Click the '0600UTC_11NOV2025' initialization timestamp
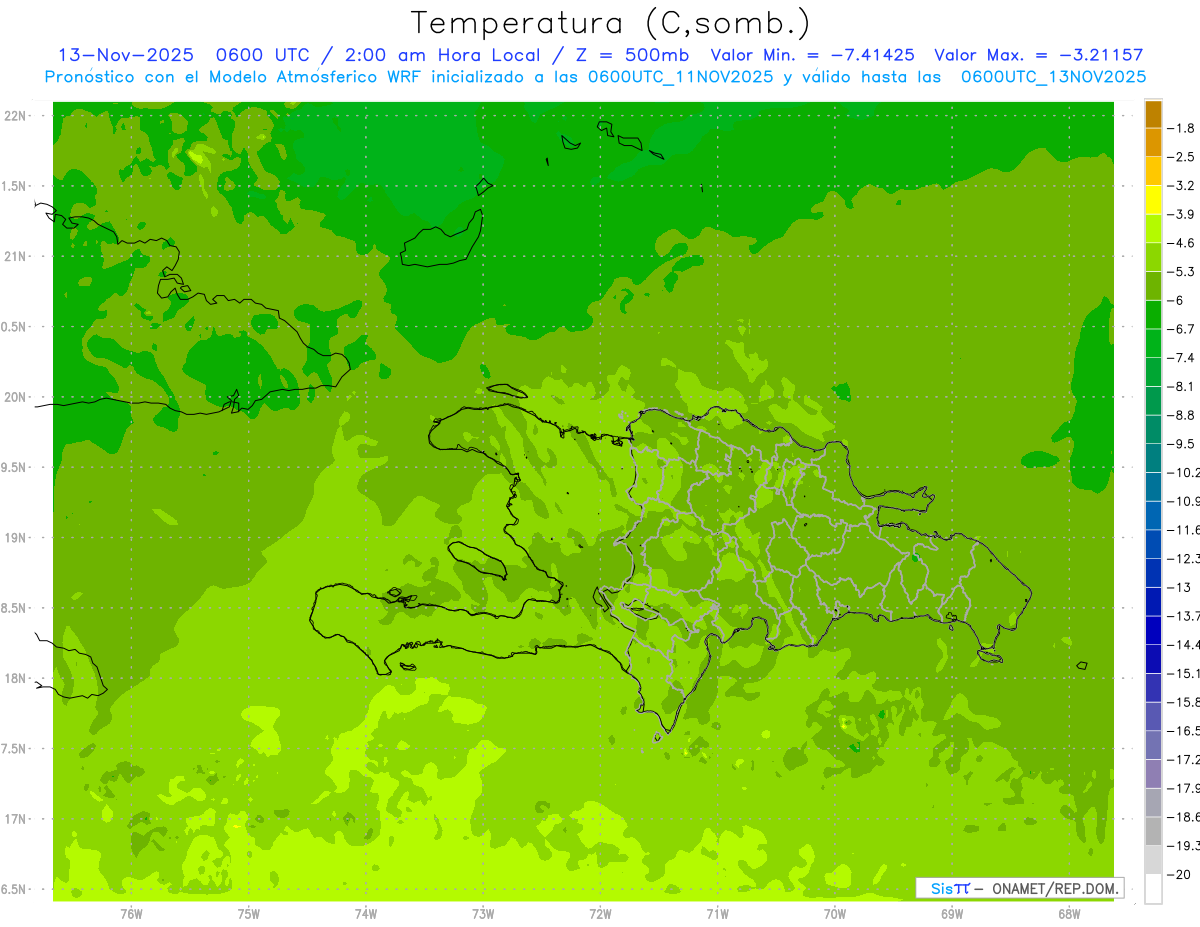The image size is (1200, 927). click(x=680, y=77)
